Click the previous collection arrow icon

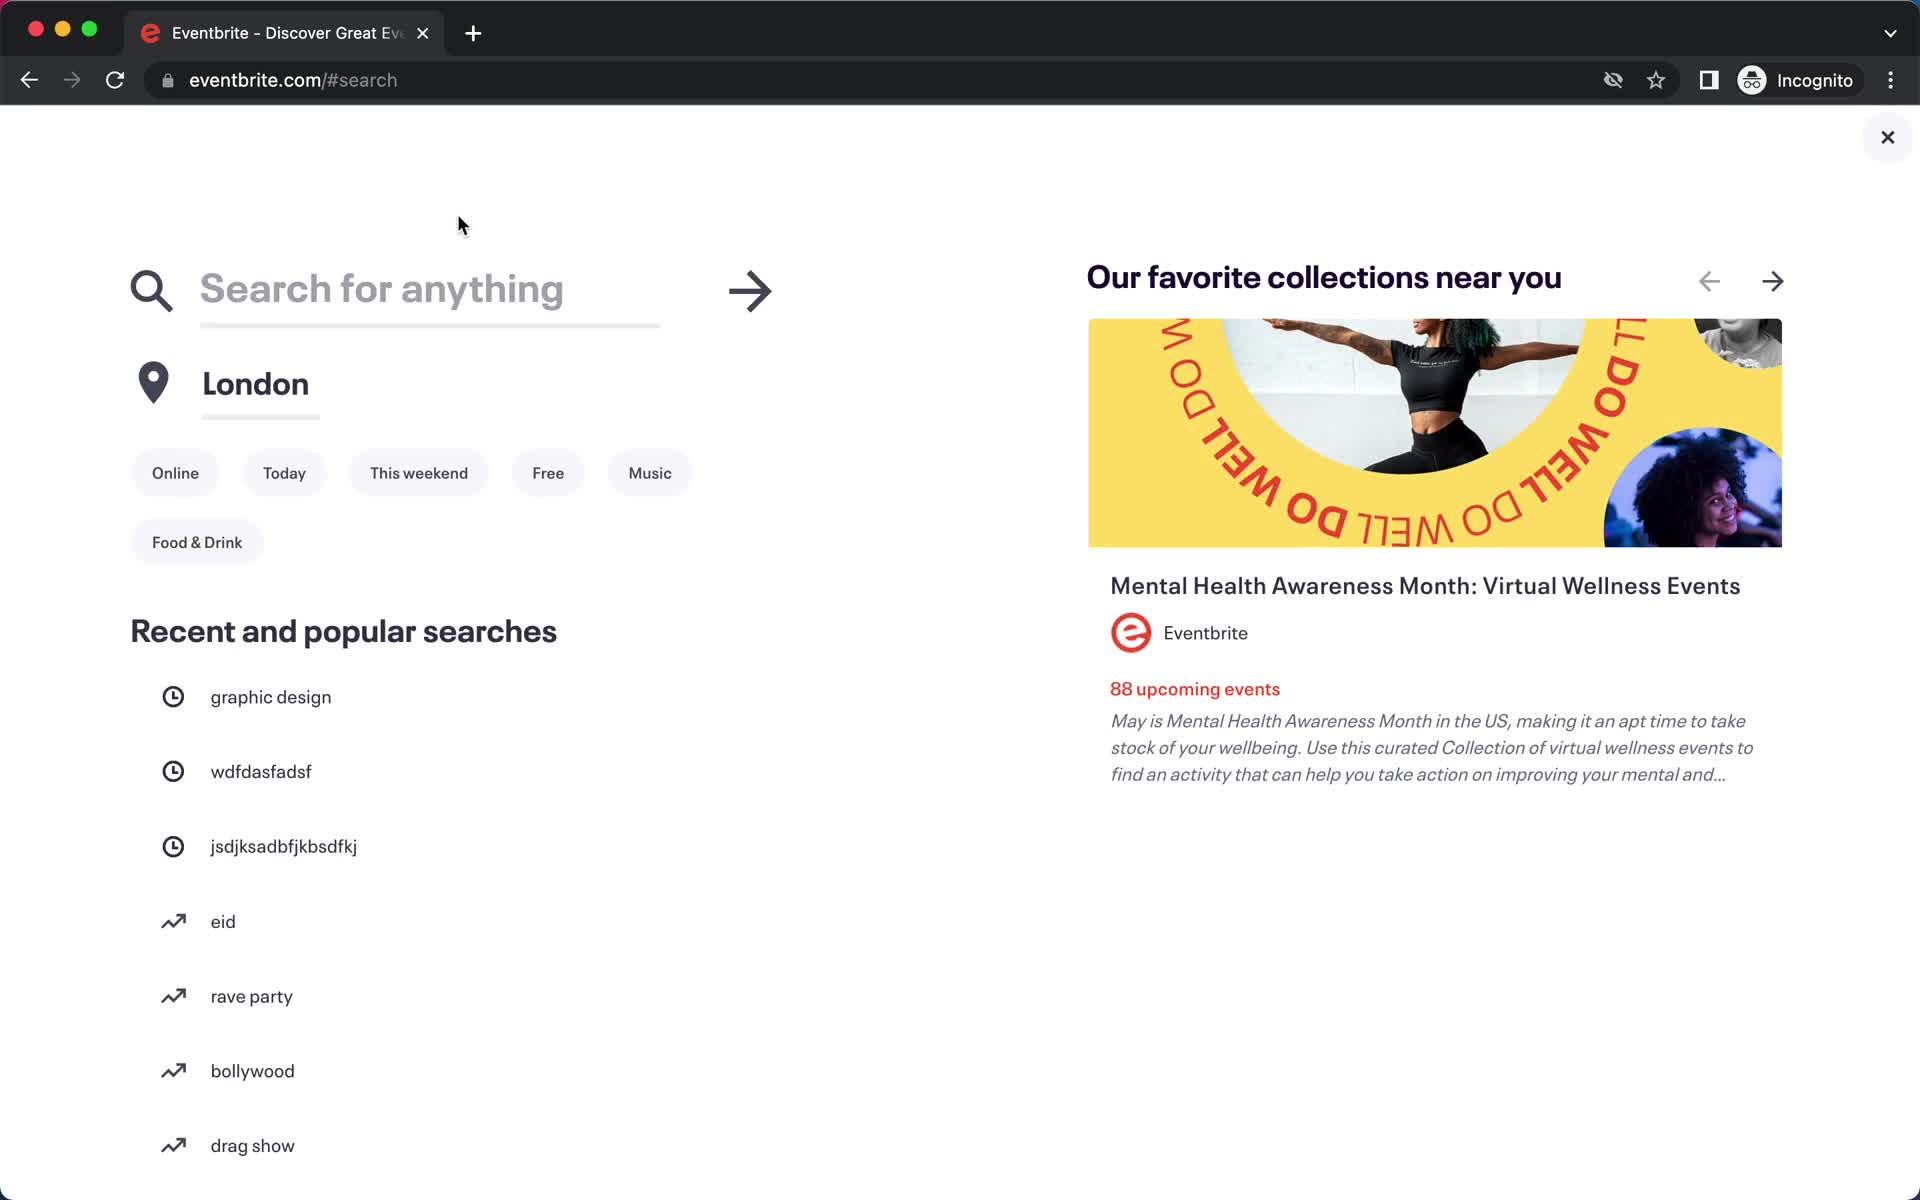coord(1710,281)
